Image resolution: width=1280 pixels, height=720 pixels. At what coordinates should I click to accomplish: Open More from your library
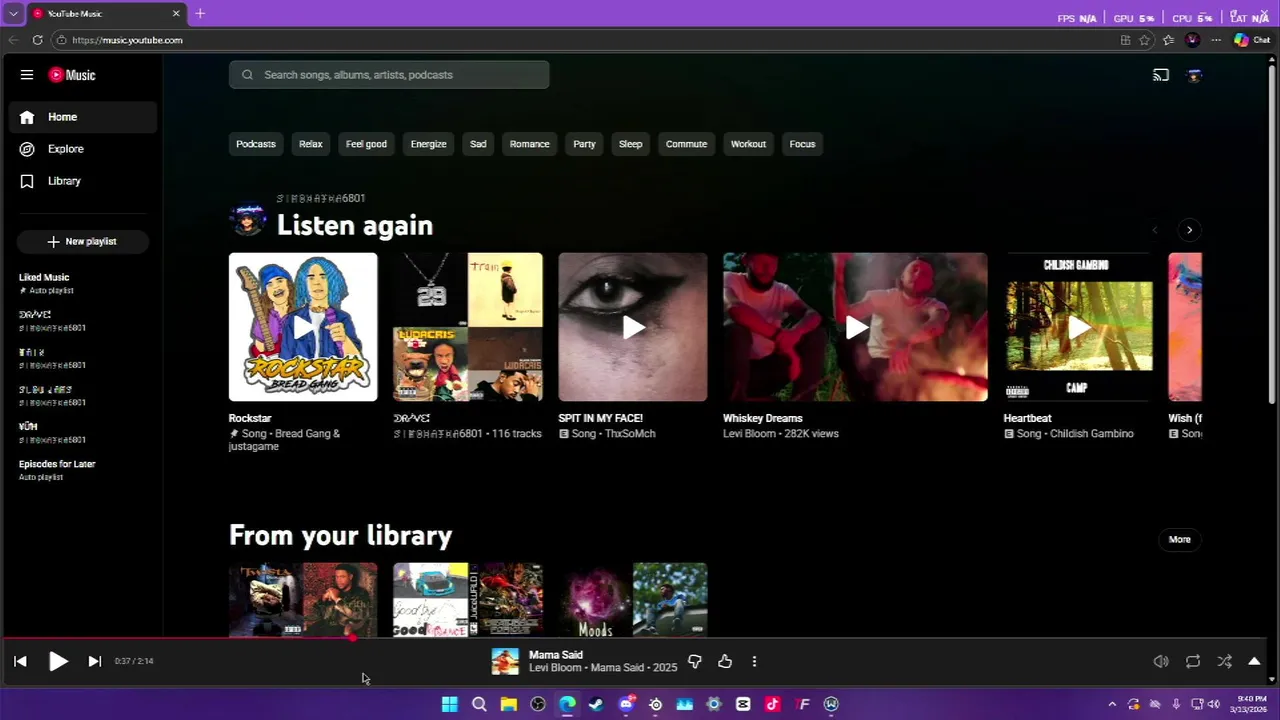tap(1180, 540)
